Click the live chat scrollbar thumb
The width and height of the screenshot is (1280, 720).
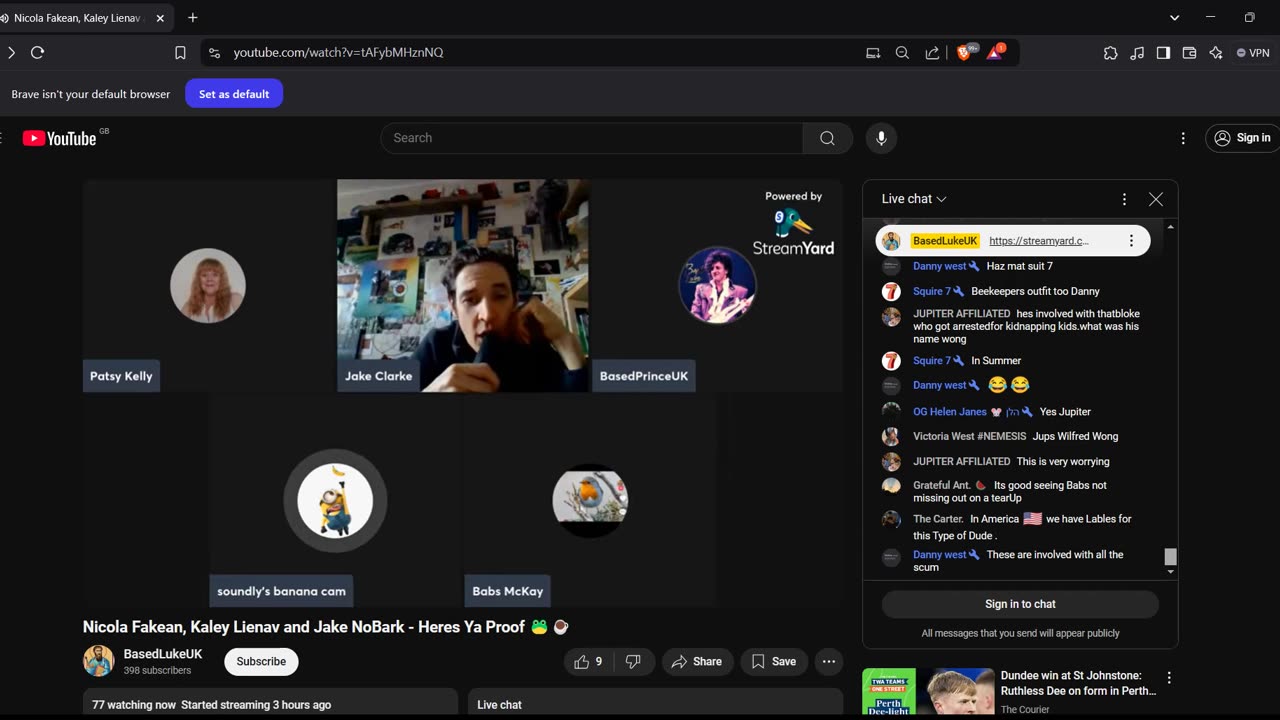[x=1171, y=557]
